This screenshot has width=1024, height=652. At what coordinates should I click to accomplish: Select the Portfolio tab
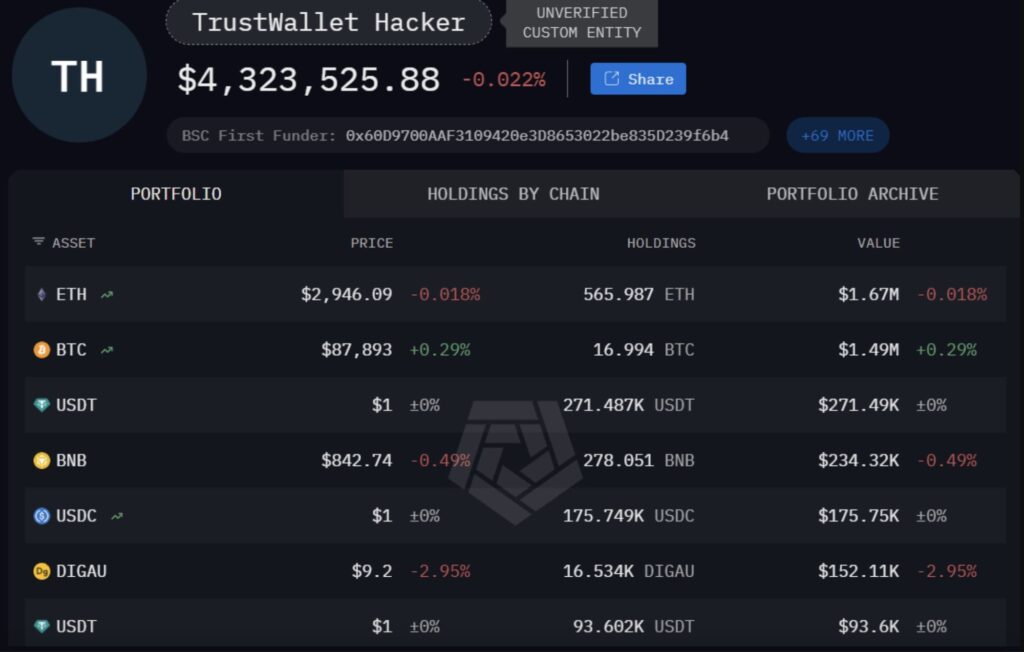[176, 194]
